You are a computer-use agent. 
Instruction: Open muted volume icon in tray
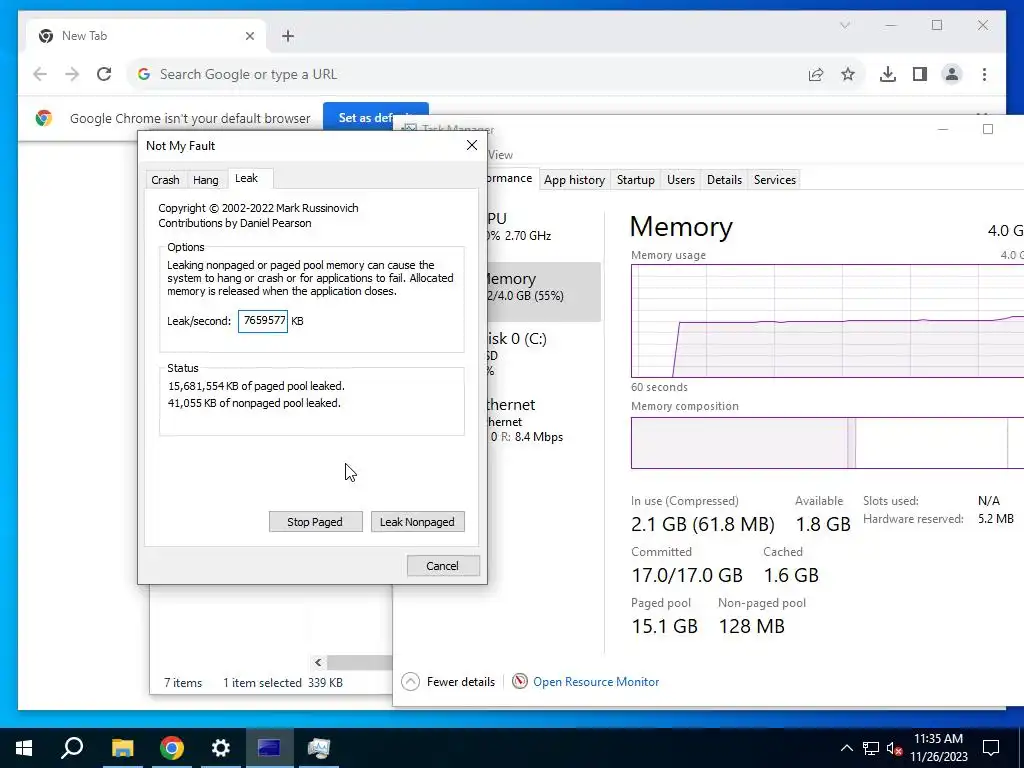pos(895,748)
